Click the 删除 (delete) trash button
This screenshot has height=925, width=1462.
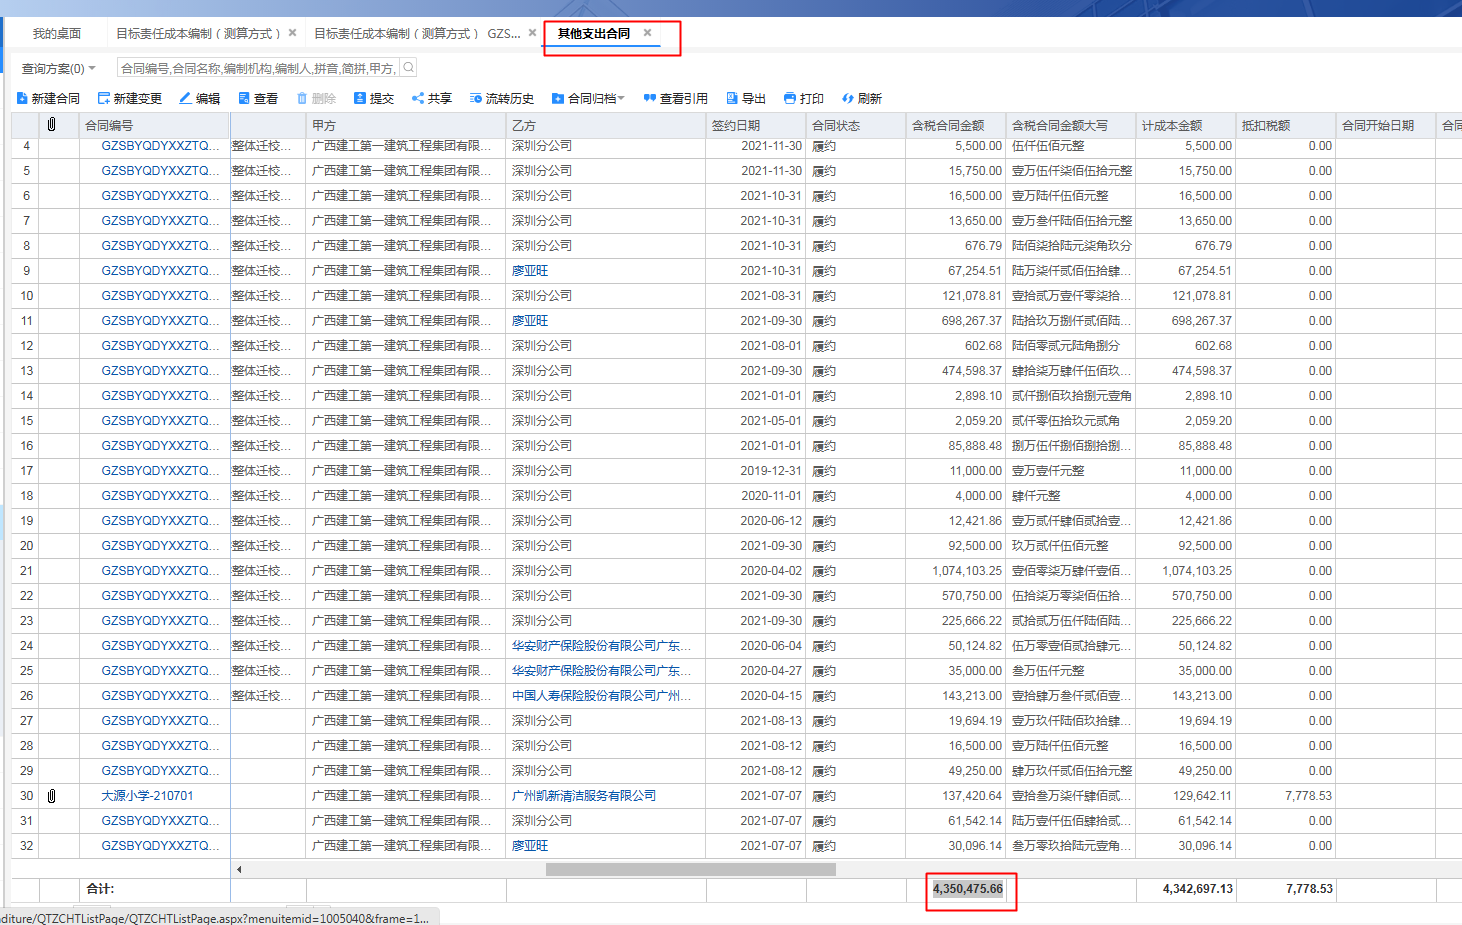coord(316,98)
